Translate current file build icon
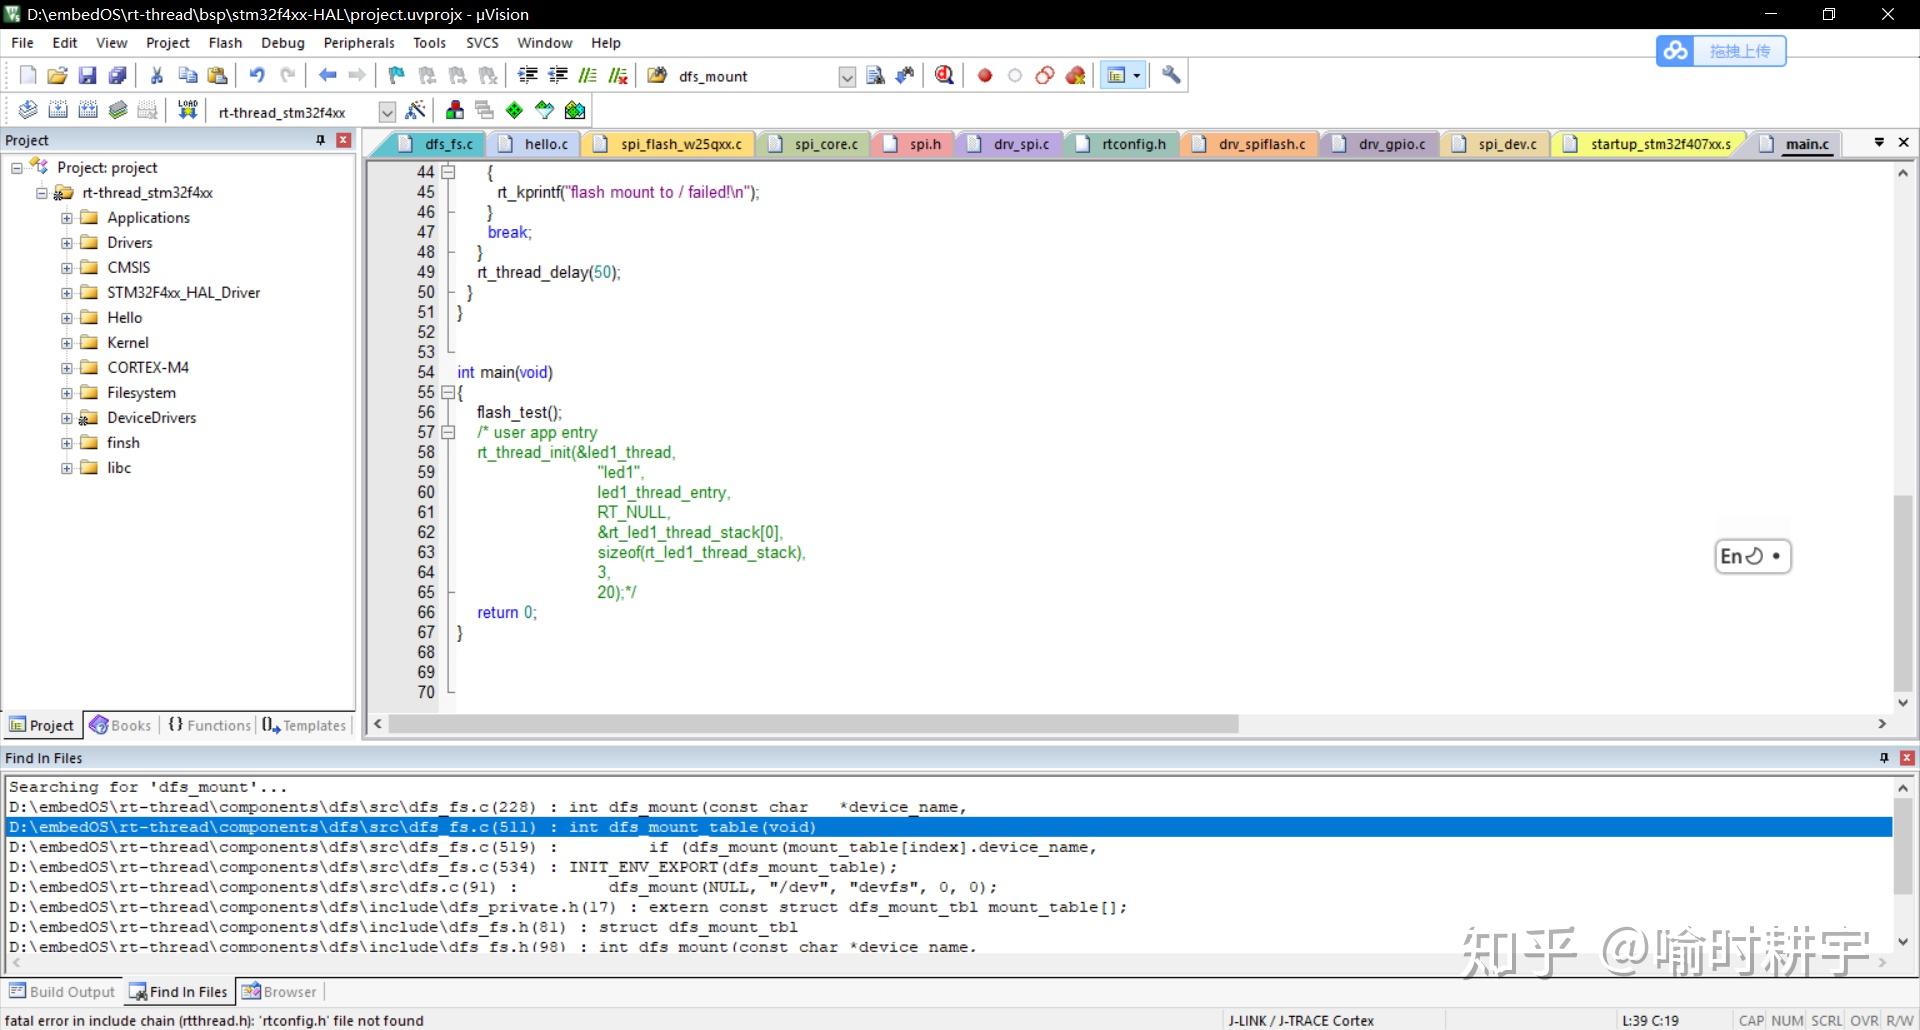This screenshot has height=1030, width=1920. pos(28,110)
